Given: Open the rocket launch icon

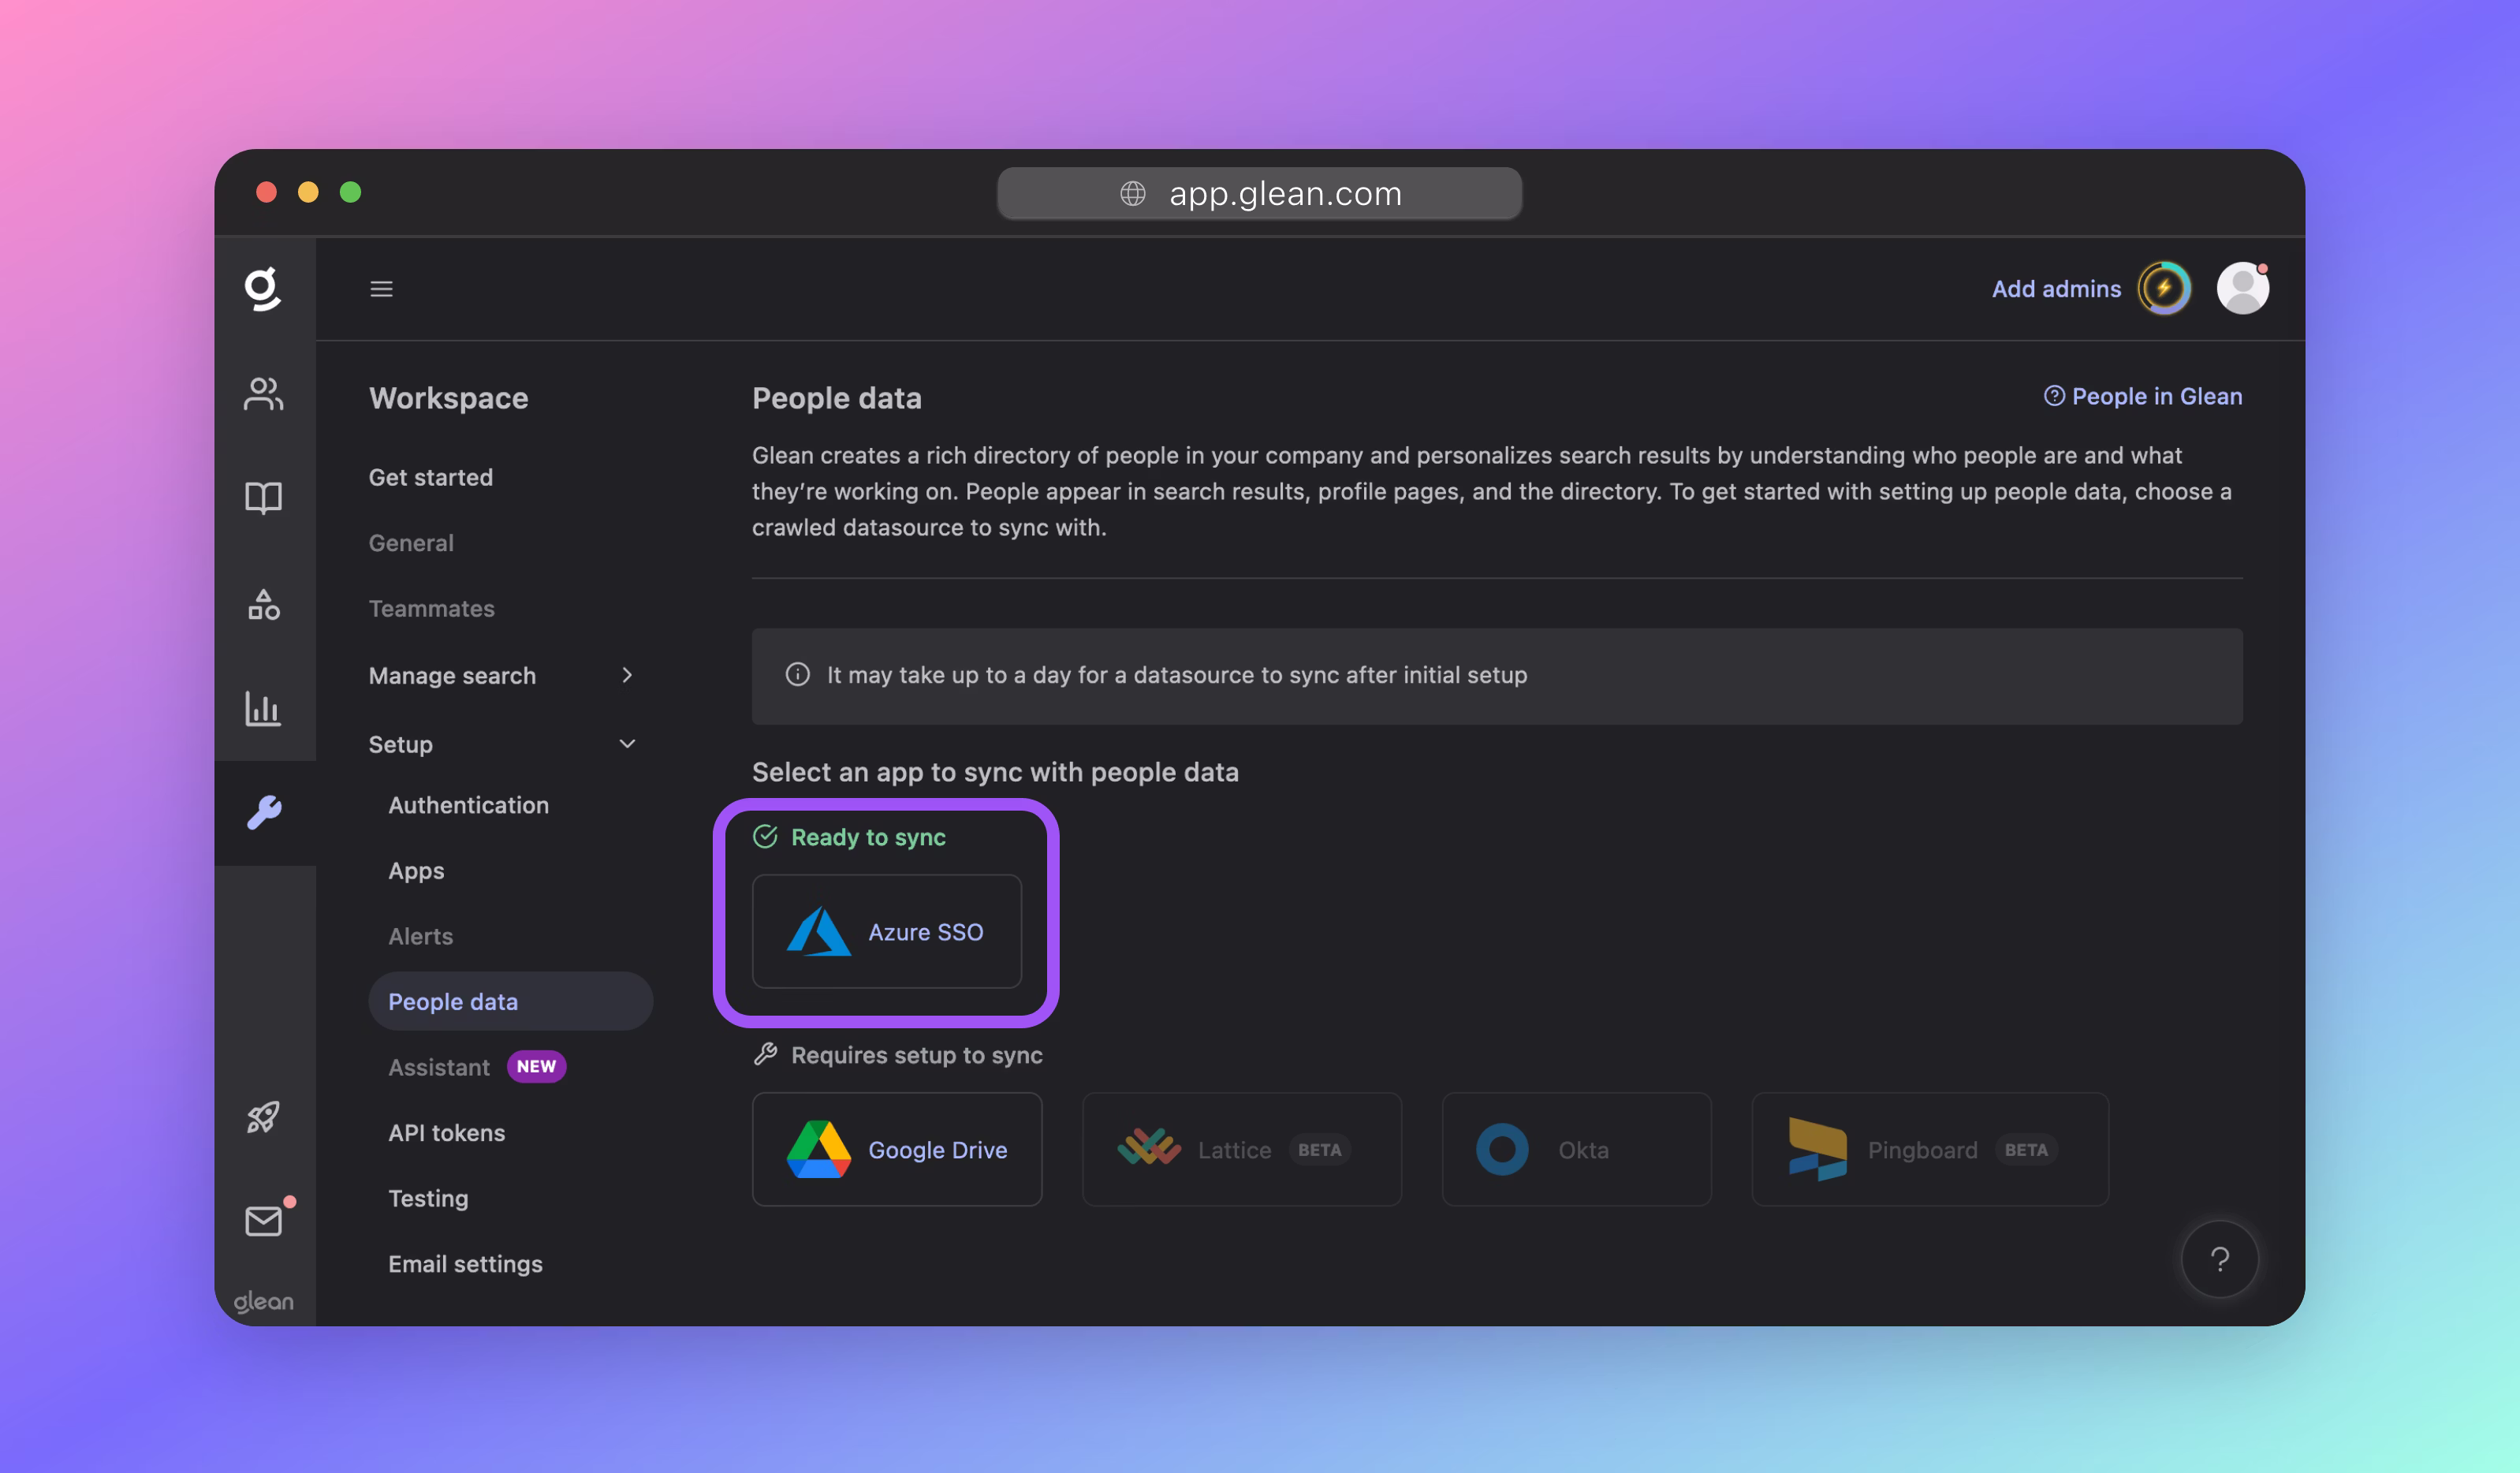Looking at the screenshot, I should pyautogui.click(x=264, y=1117).
